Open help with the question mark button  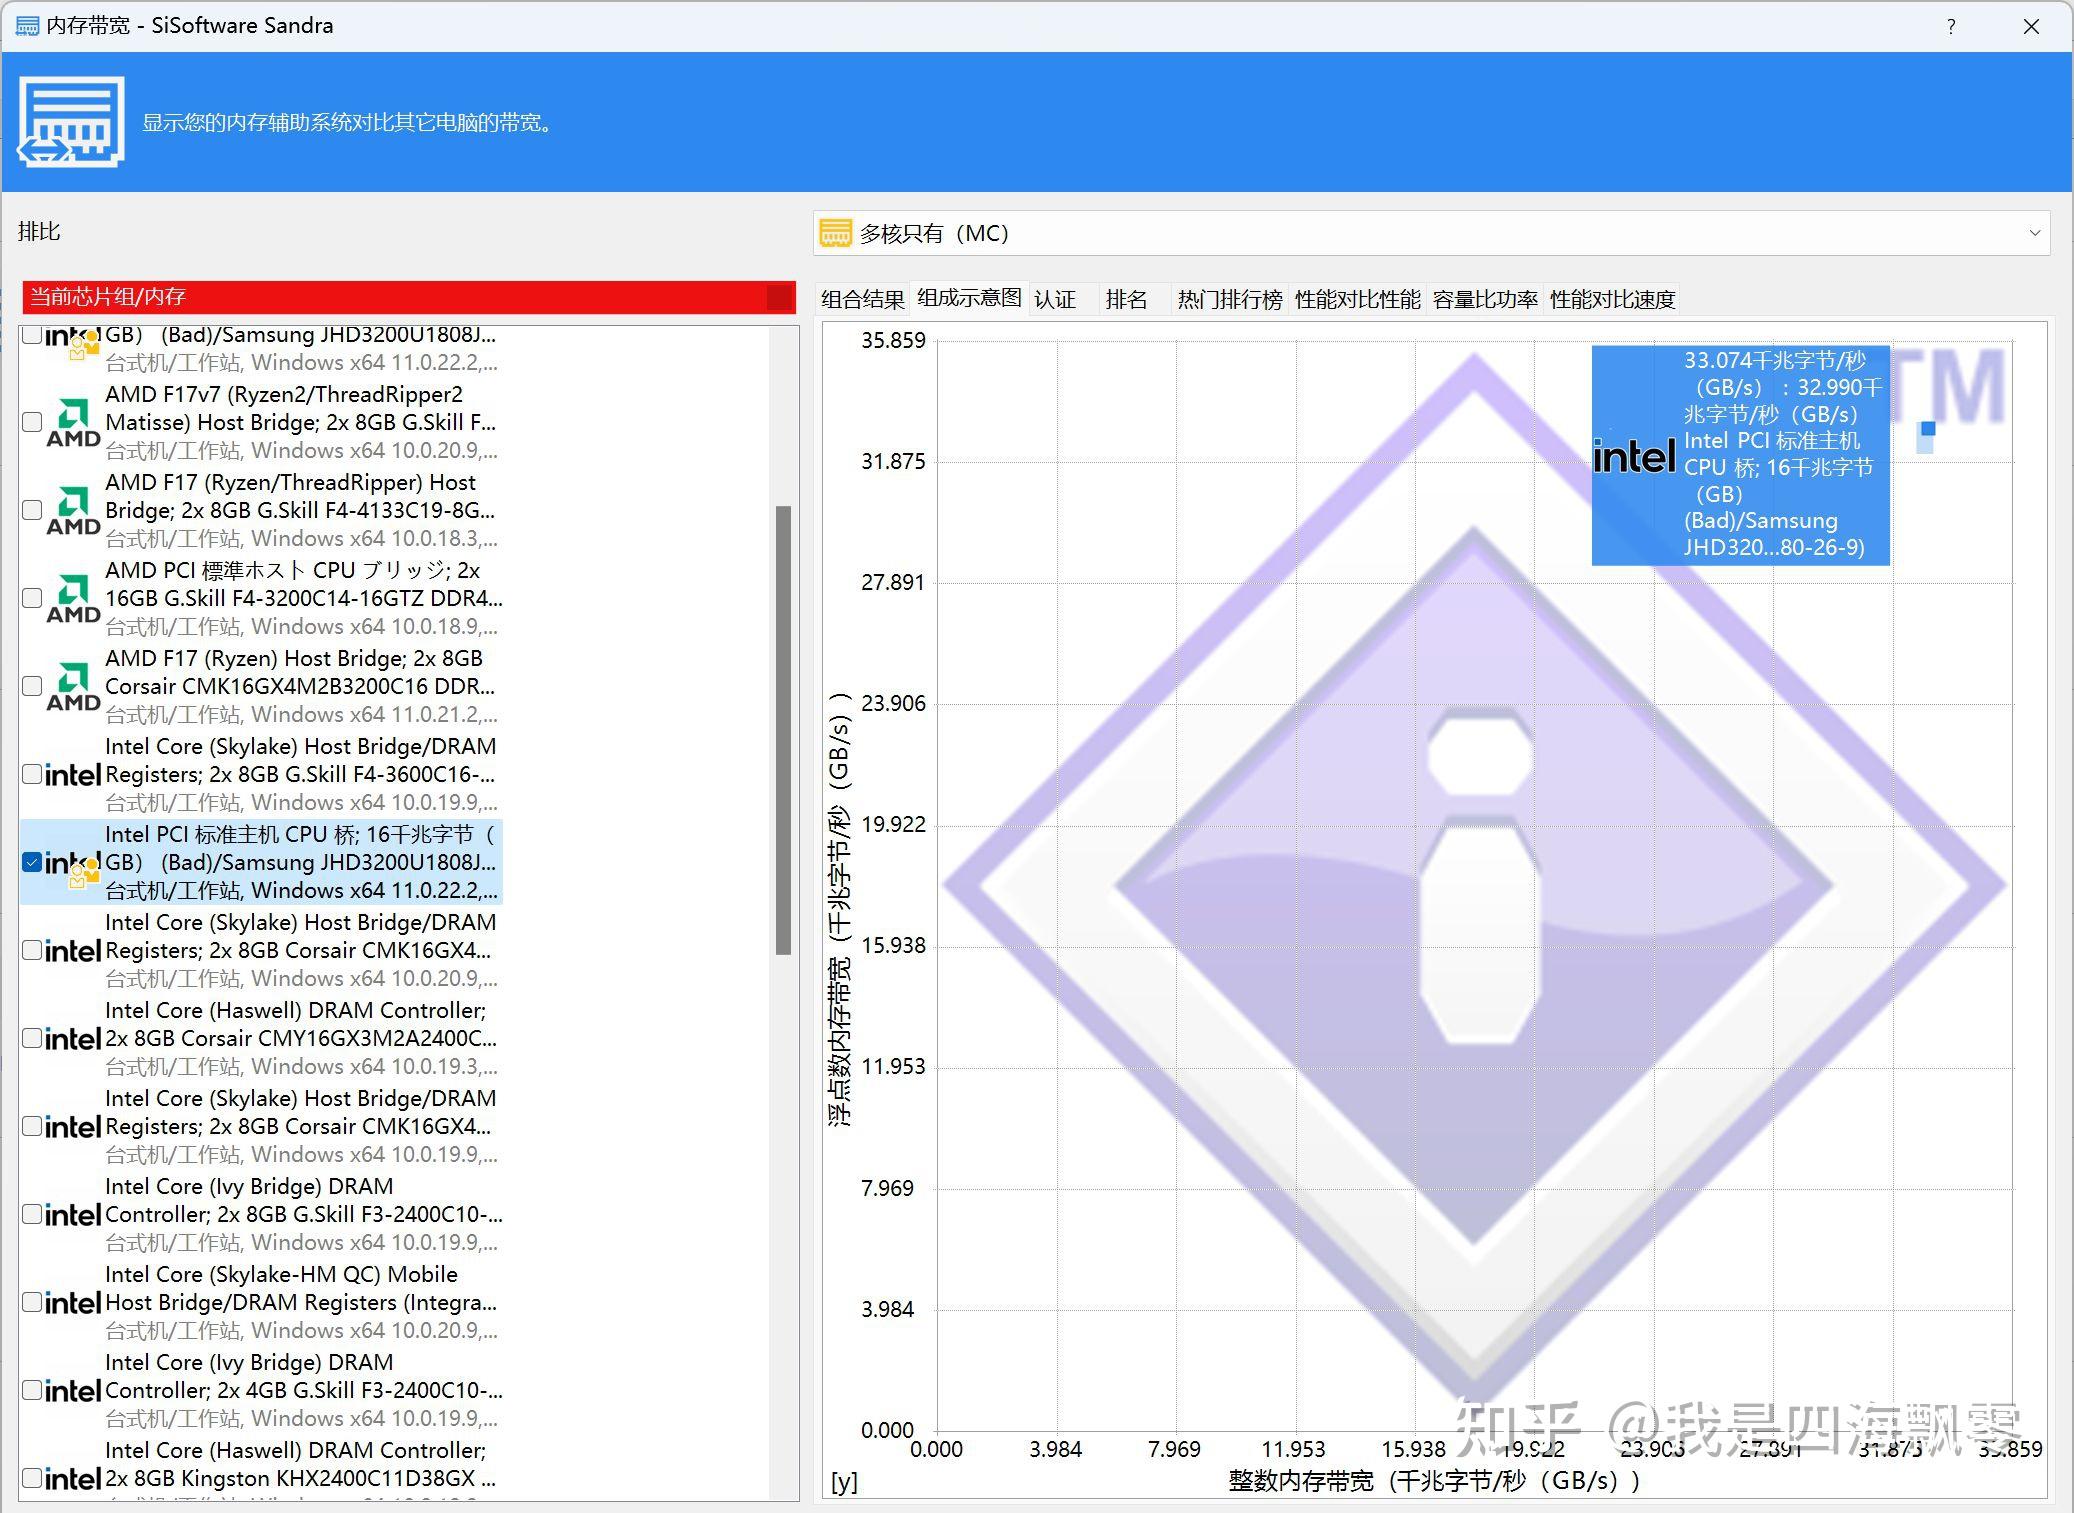[1951, 27]
